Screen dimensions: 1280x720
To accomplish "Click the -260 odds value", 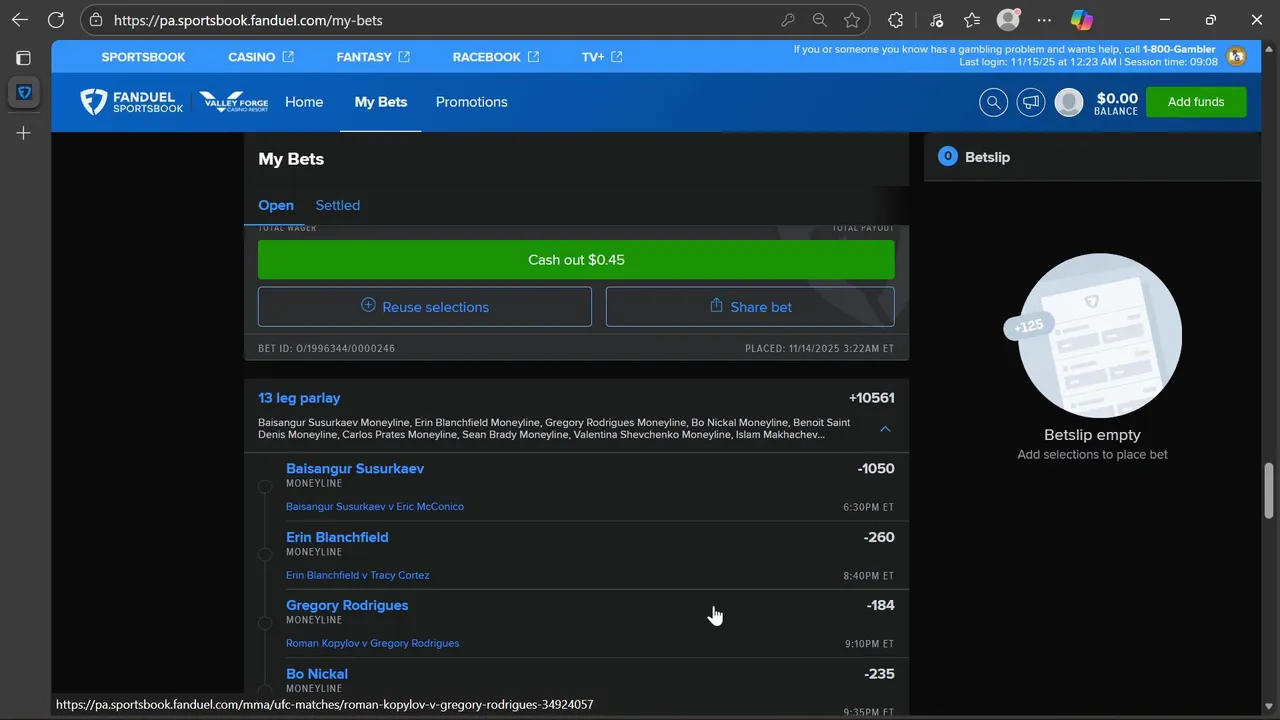I will (879, 537).
